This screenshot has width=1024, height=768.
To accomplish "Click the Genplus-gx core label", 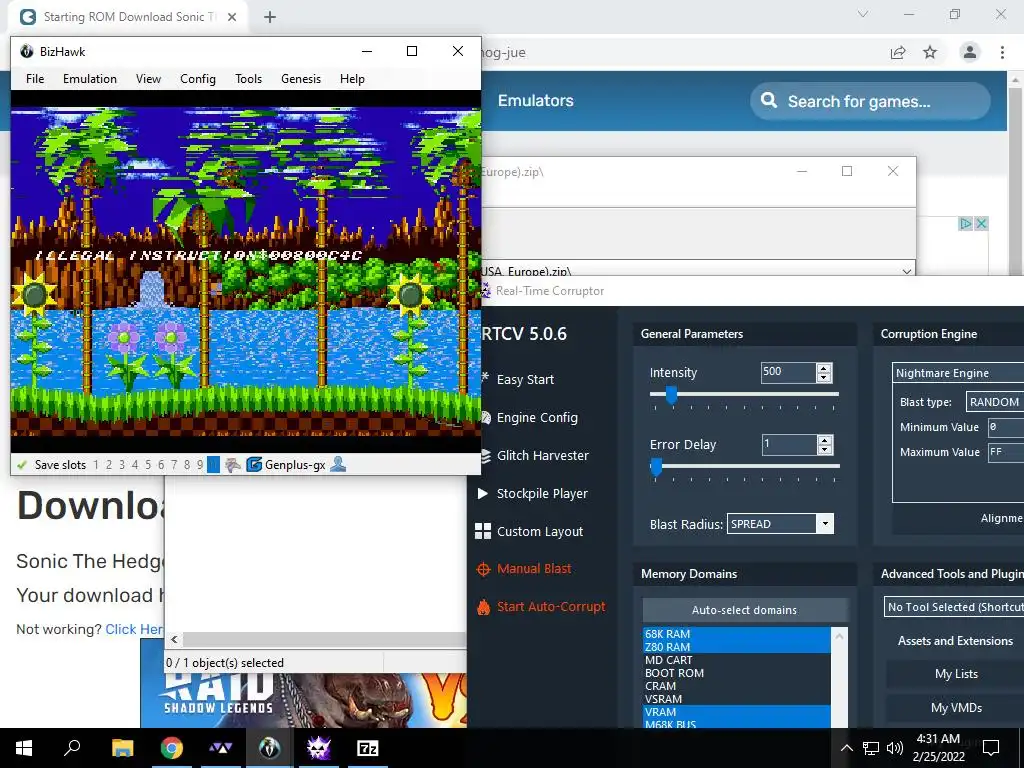I will point(295,465).
